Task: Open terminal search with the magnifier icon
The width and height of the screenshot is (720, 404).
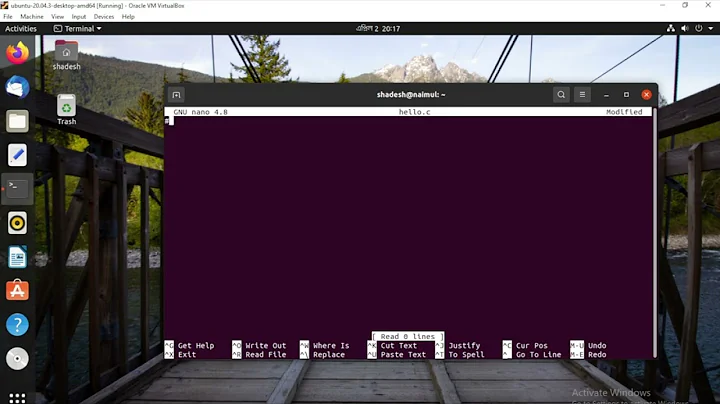Action: point(561,95)
